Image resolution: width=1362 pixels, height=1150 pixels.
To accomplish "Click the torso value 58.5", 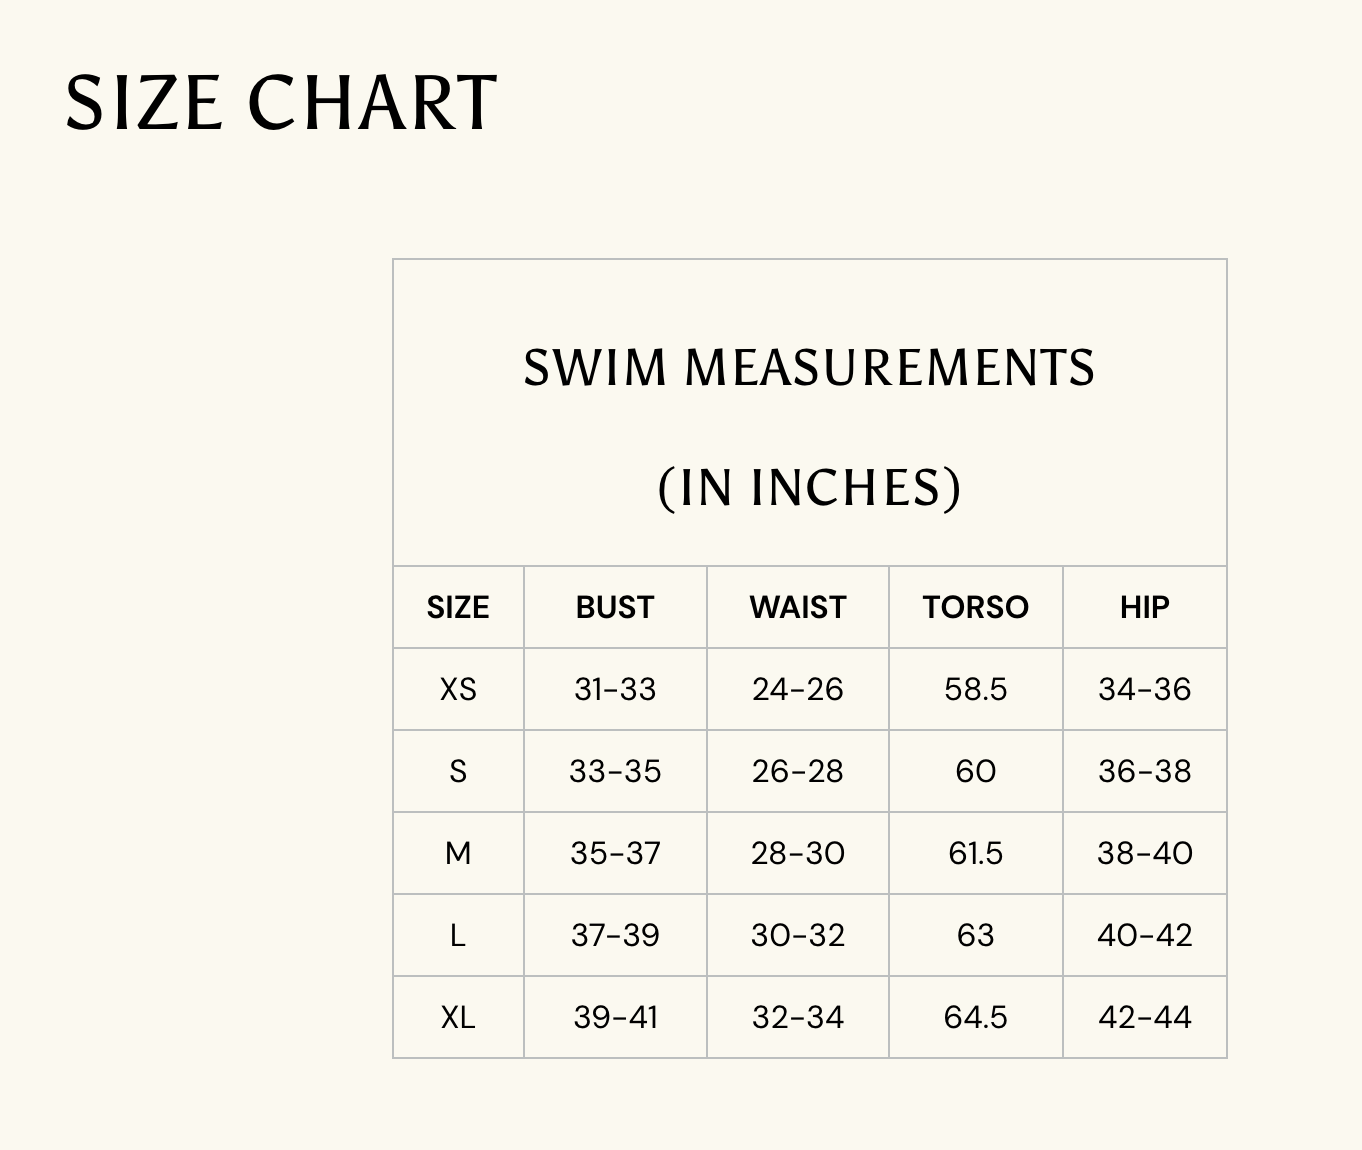I will coord(975,689).
